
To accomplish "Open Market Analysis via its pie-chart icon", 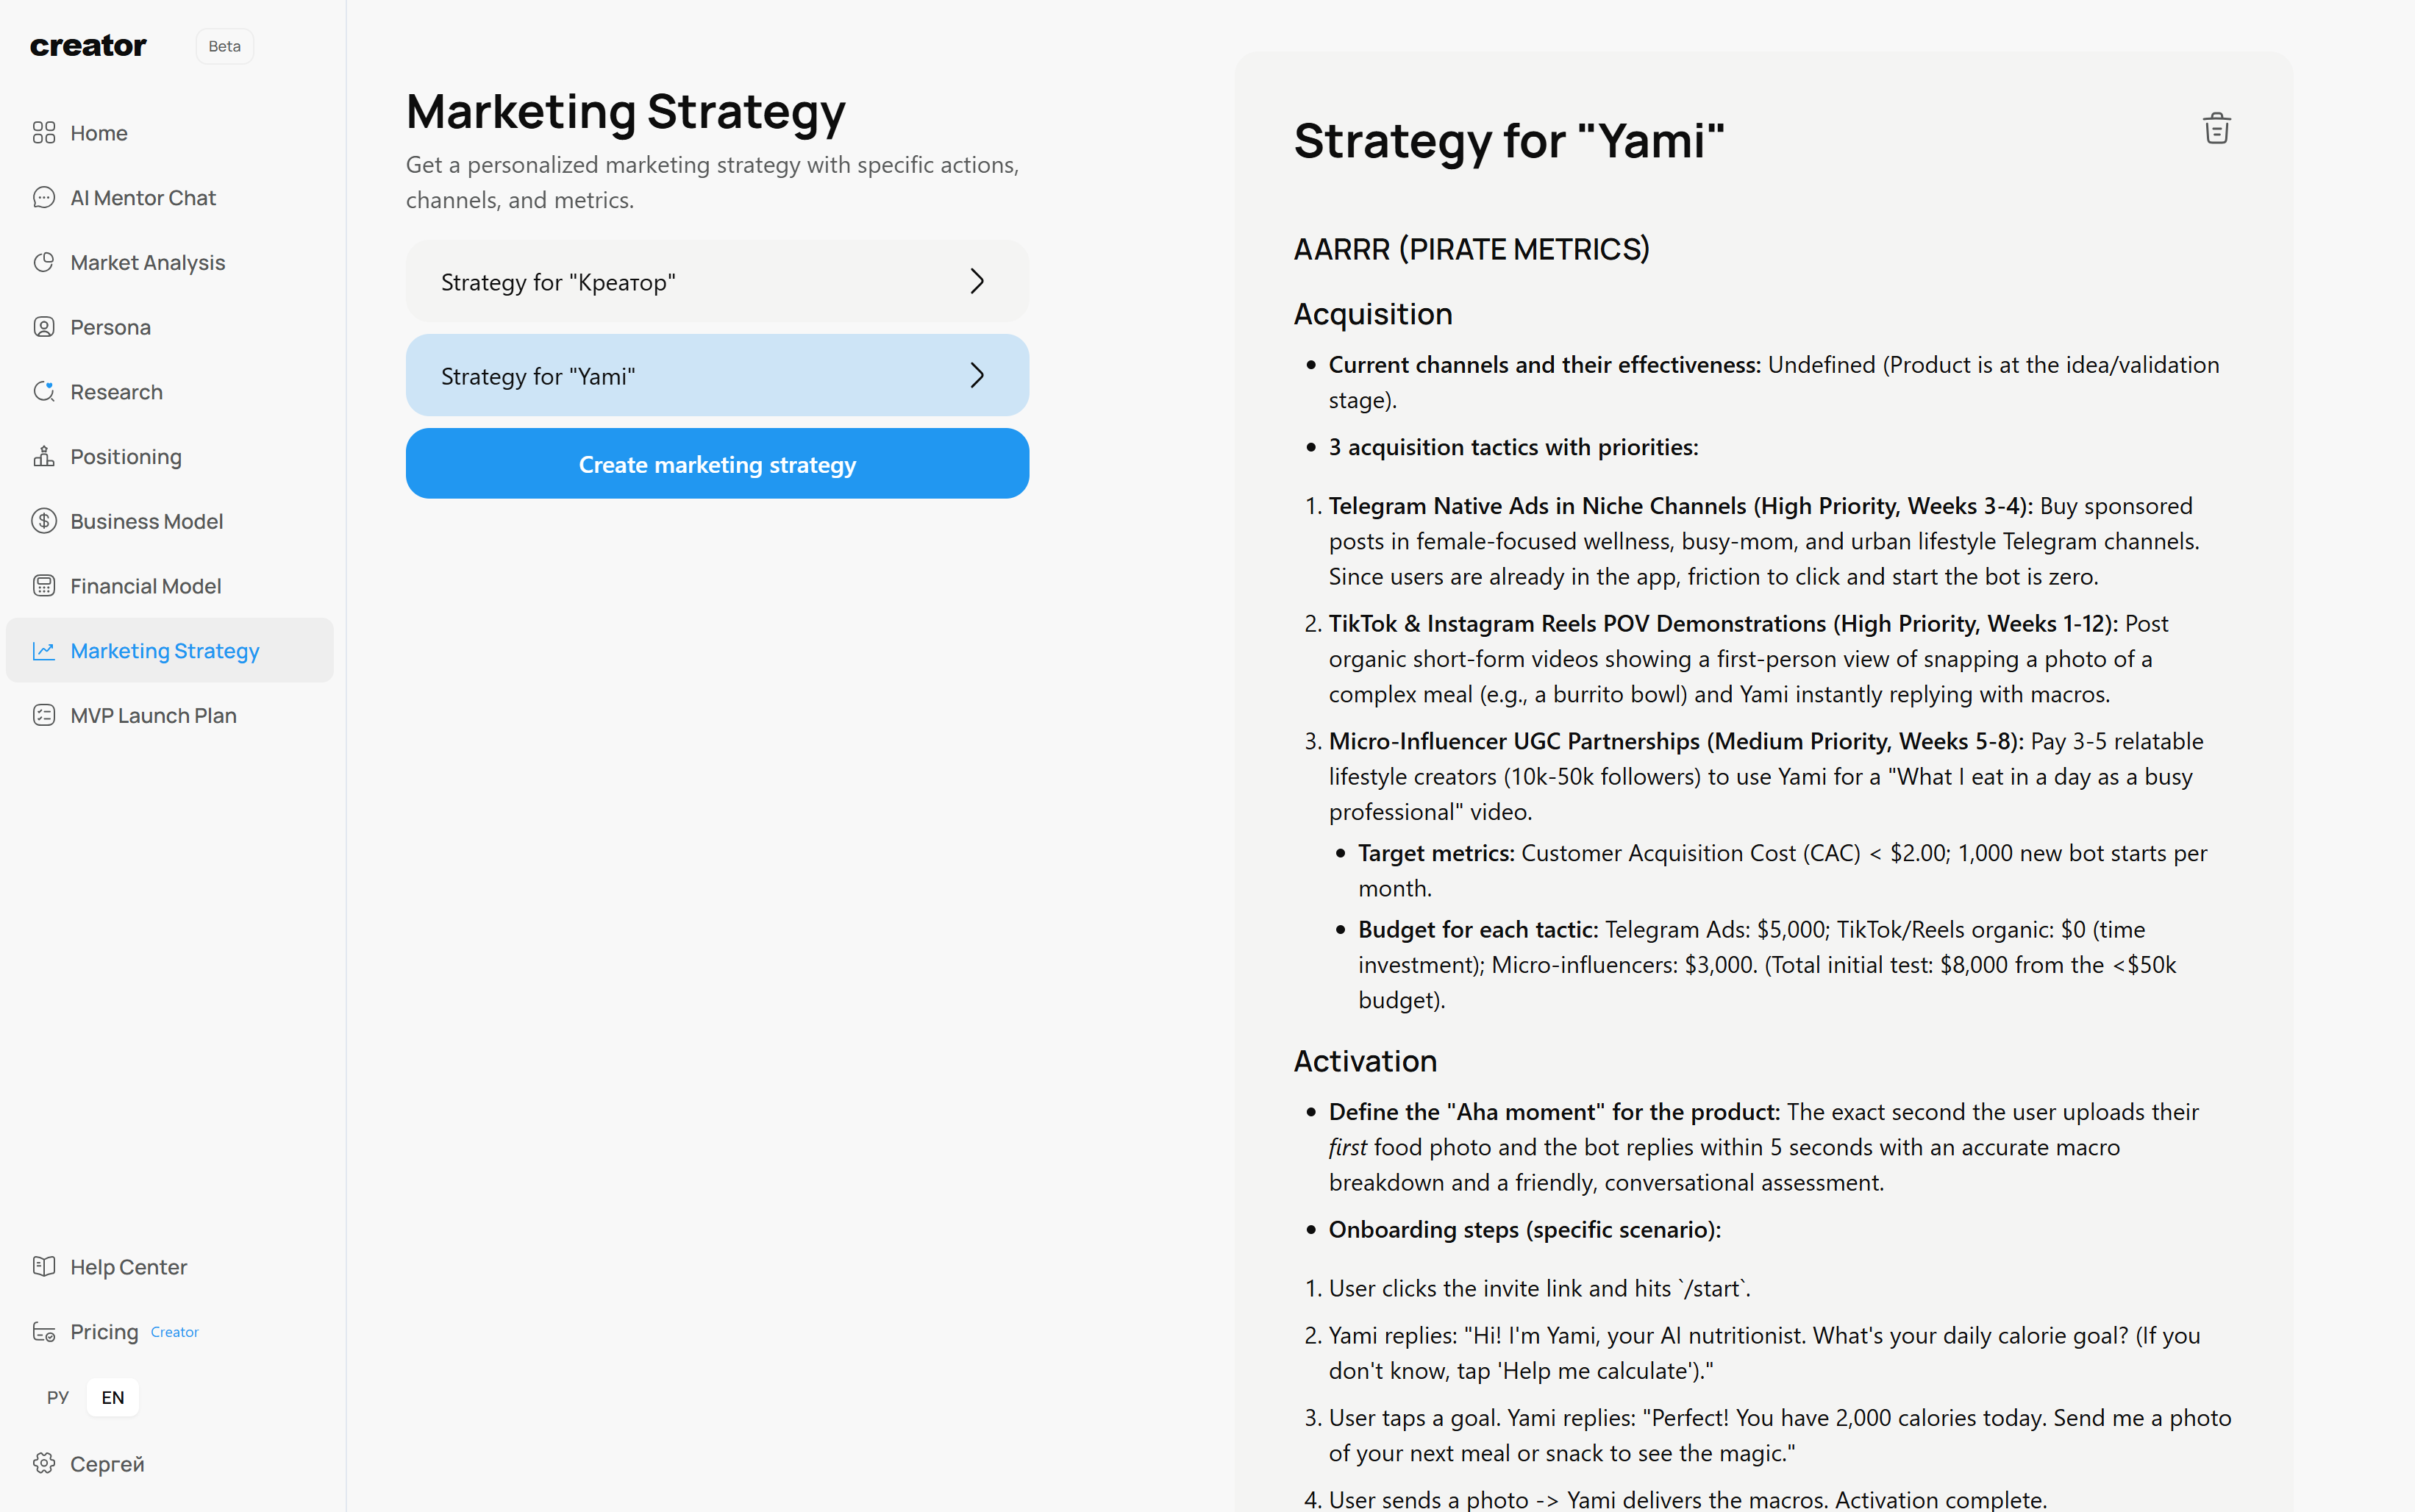I will pyautogui.click(x=44, y=262).
